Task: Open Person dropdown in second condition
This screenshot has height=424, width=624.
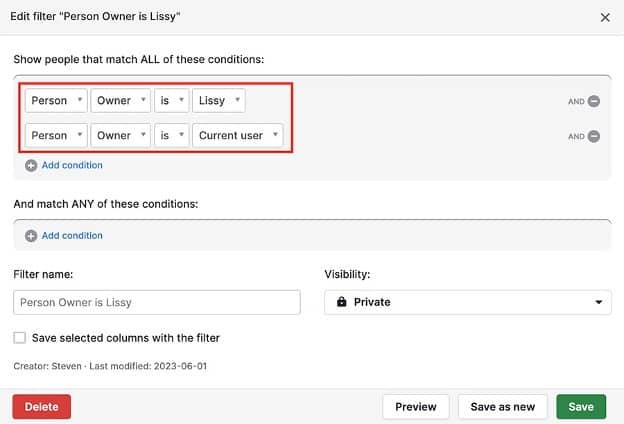Action: click(54, 136)
